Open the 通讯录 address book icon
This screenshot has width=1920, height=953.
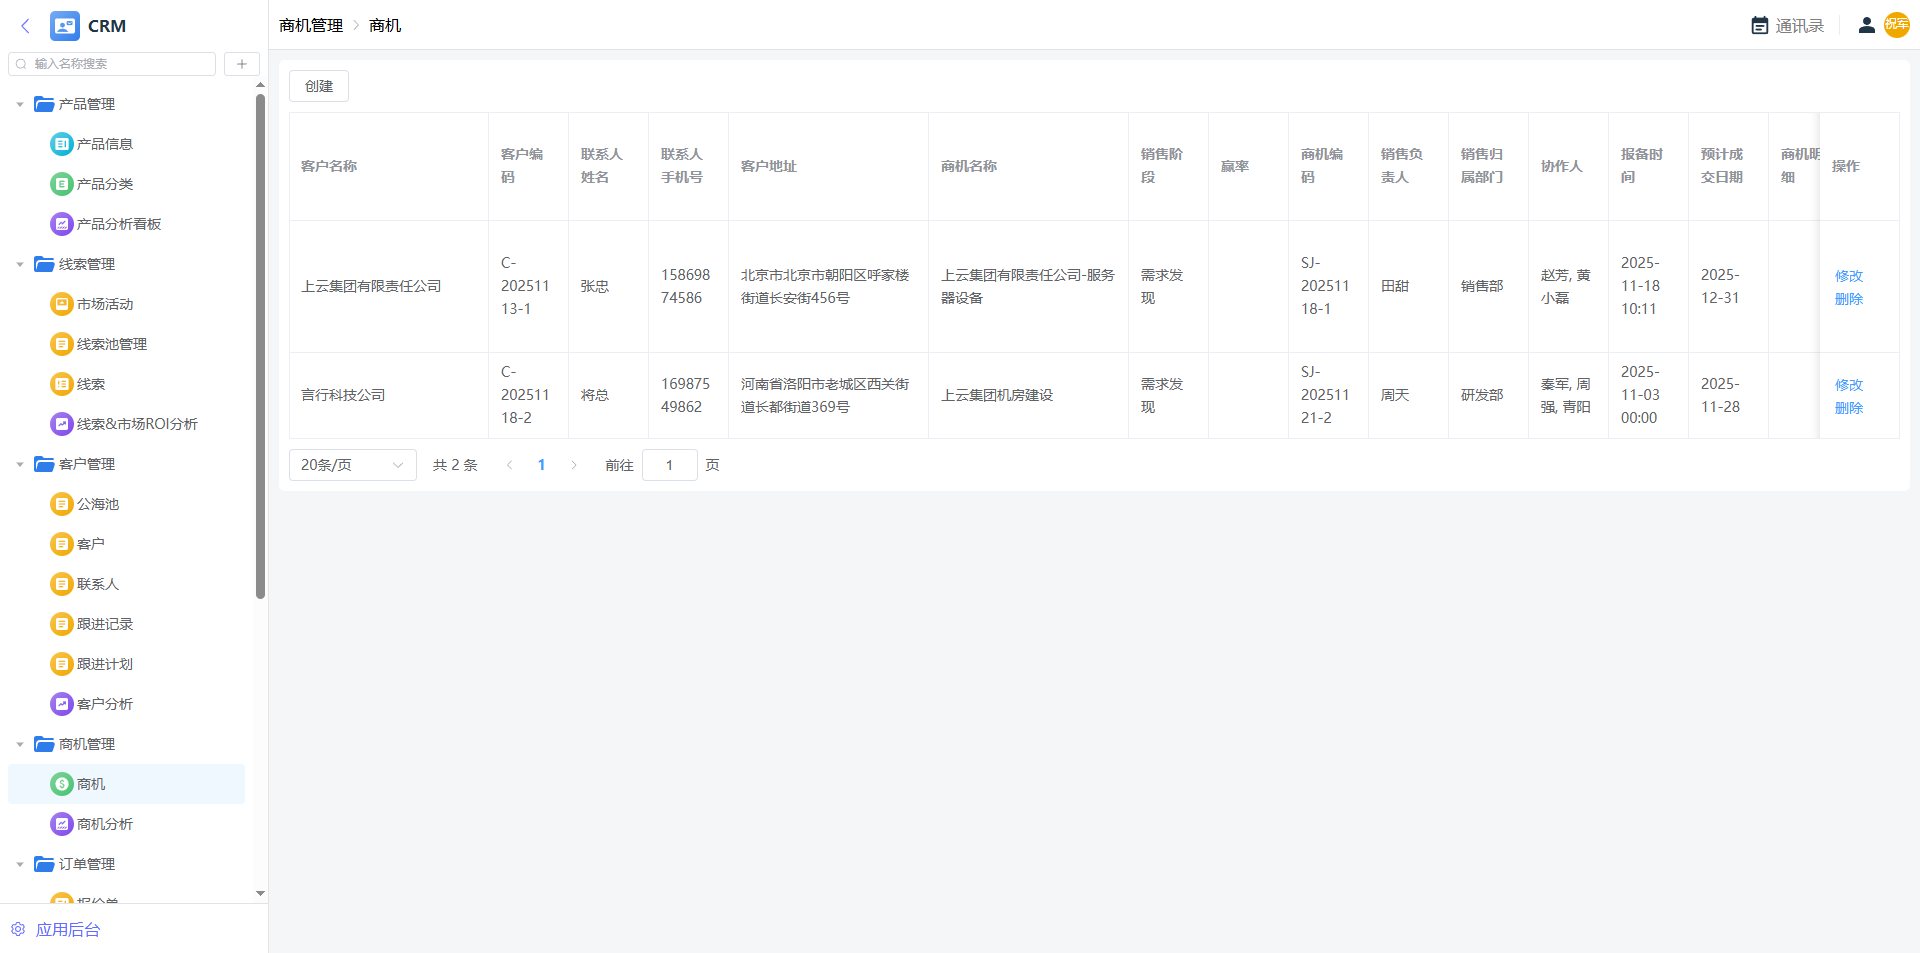pyautogui.click(x=1760, y=26)
